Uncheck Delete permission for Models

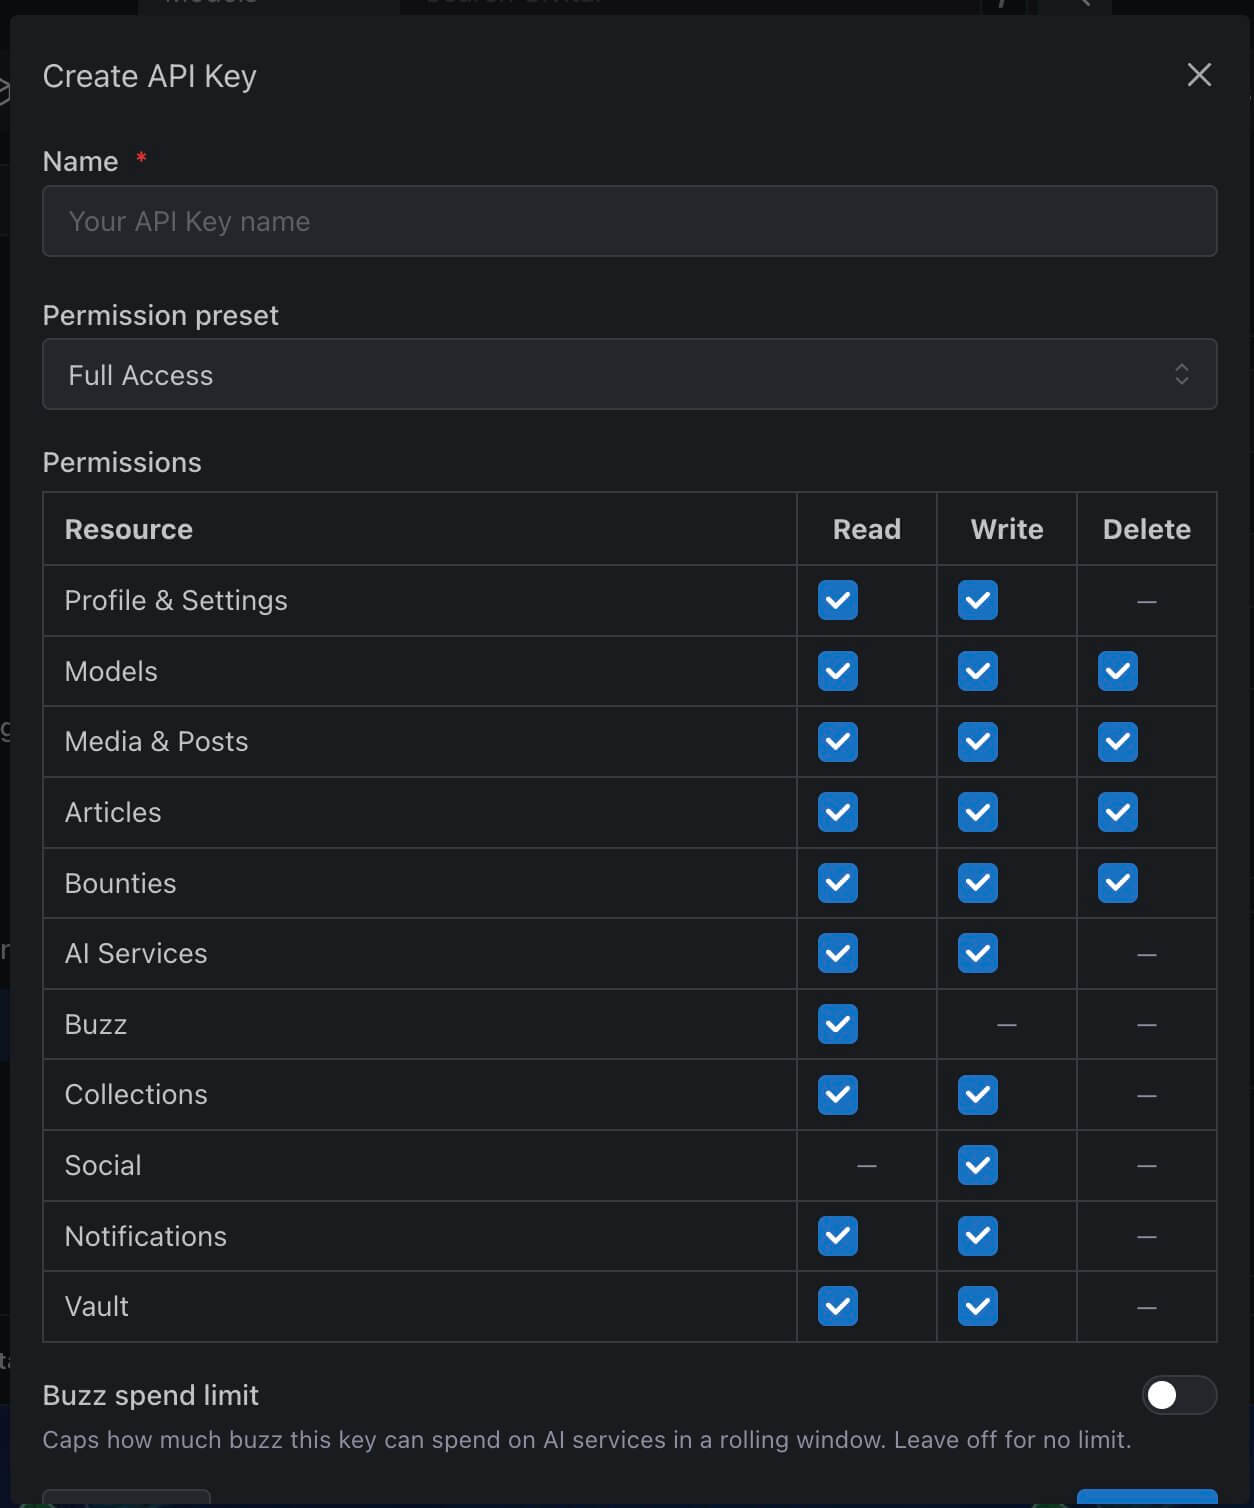click(x=1118, y=671)
